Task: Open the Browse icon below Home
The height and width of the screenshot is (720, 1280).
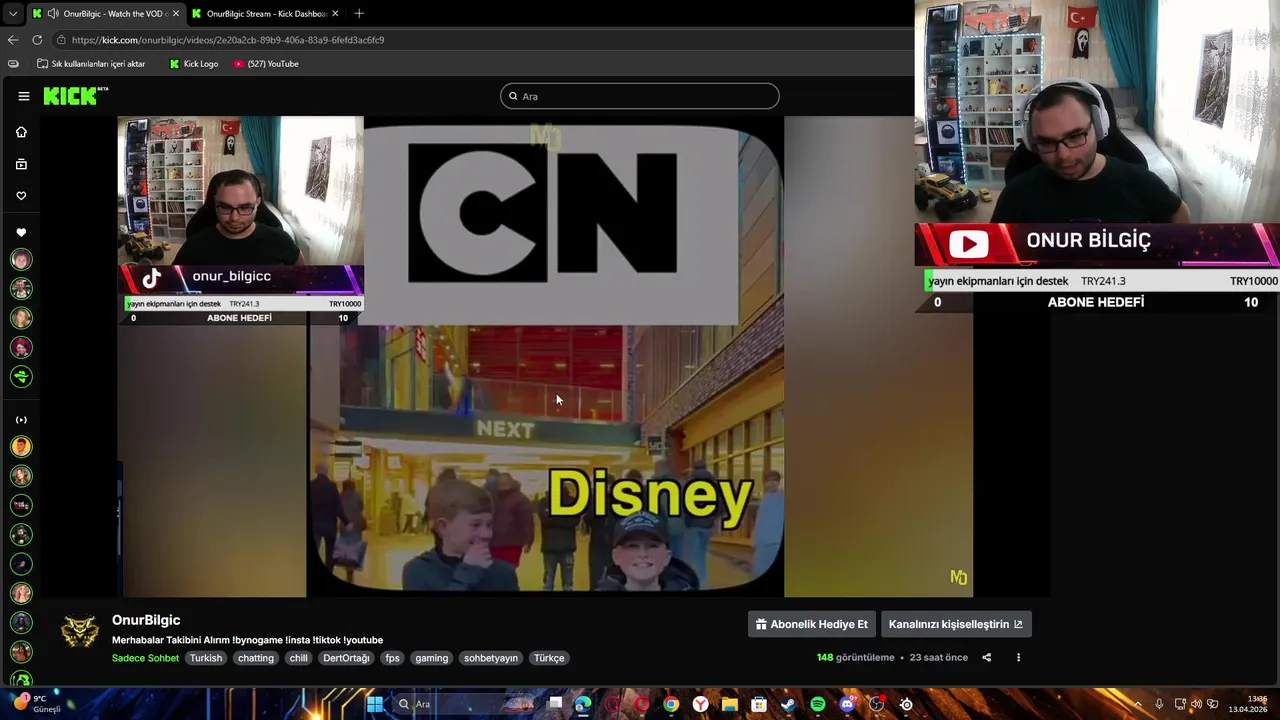Action: [21, 164]
